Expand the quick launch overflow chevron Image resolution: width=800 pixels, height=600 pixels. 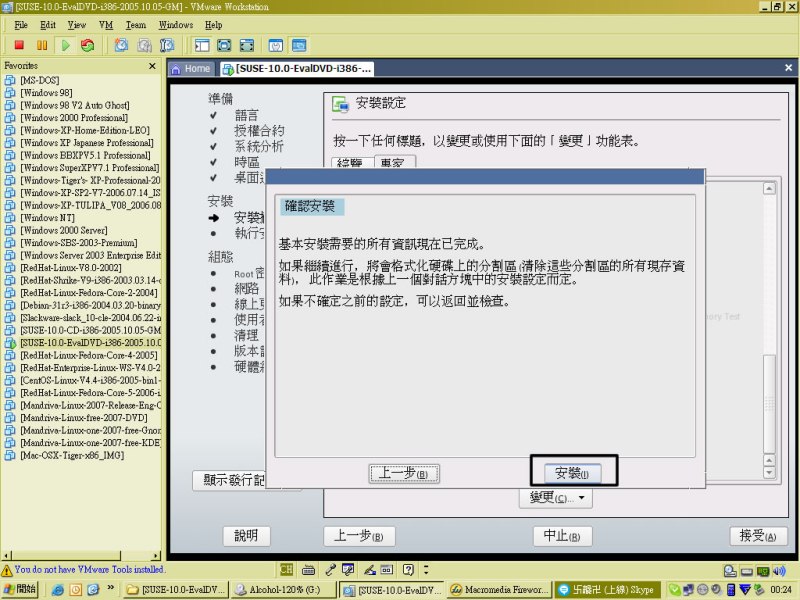[x=111, y=589]
